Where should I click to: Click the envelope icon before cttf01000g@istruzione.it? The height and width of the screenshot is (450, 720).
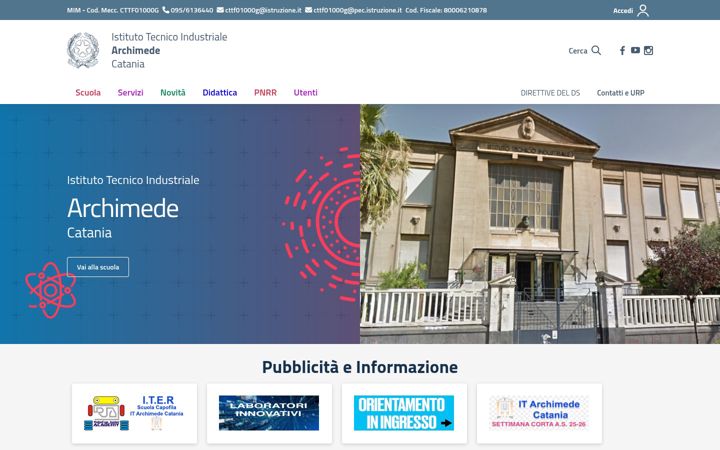pos(220,10)
